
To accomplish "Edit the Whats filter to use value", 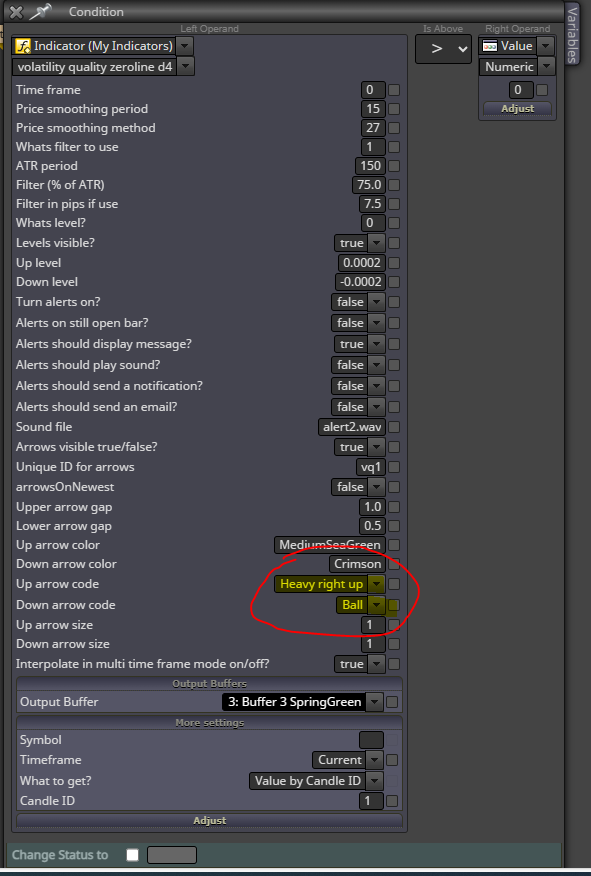I will tap(373, 146).
